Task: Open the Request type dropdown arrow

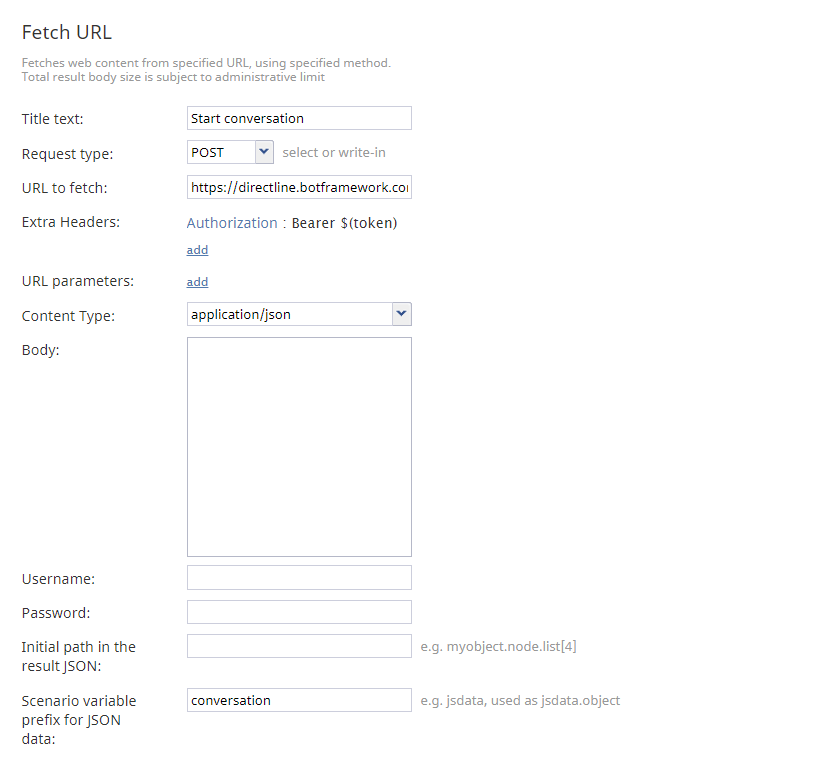Action: point(264,152)
